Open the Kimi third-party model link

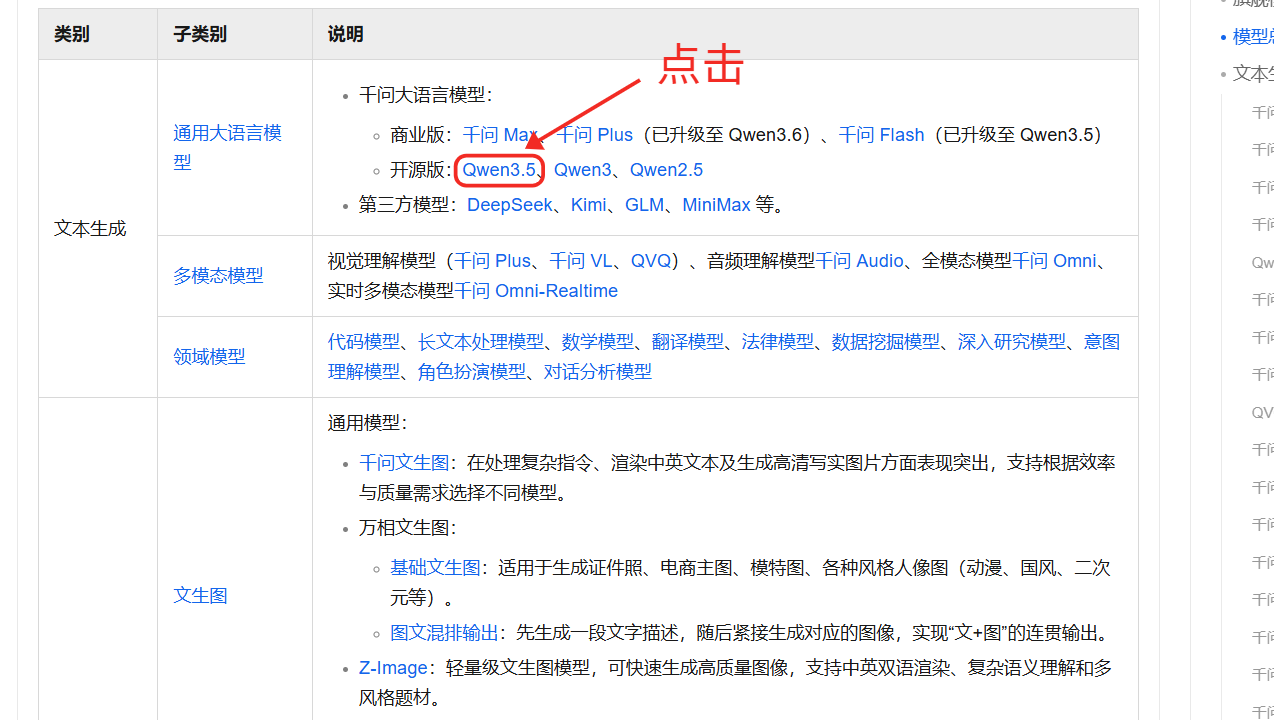click(588, 205)
